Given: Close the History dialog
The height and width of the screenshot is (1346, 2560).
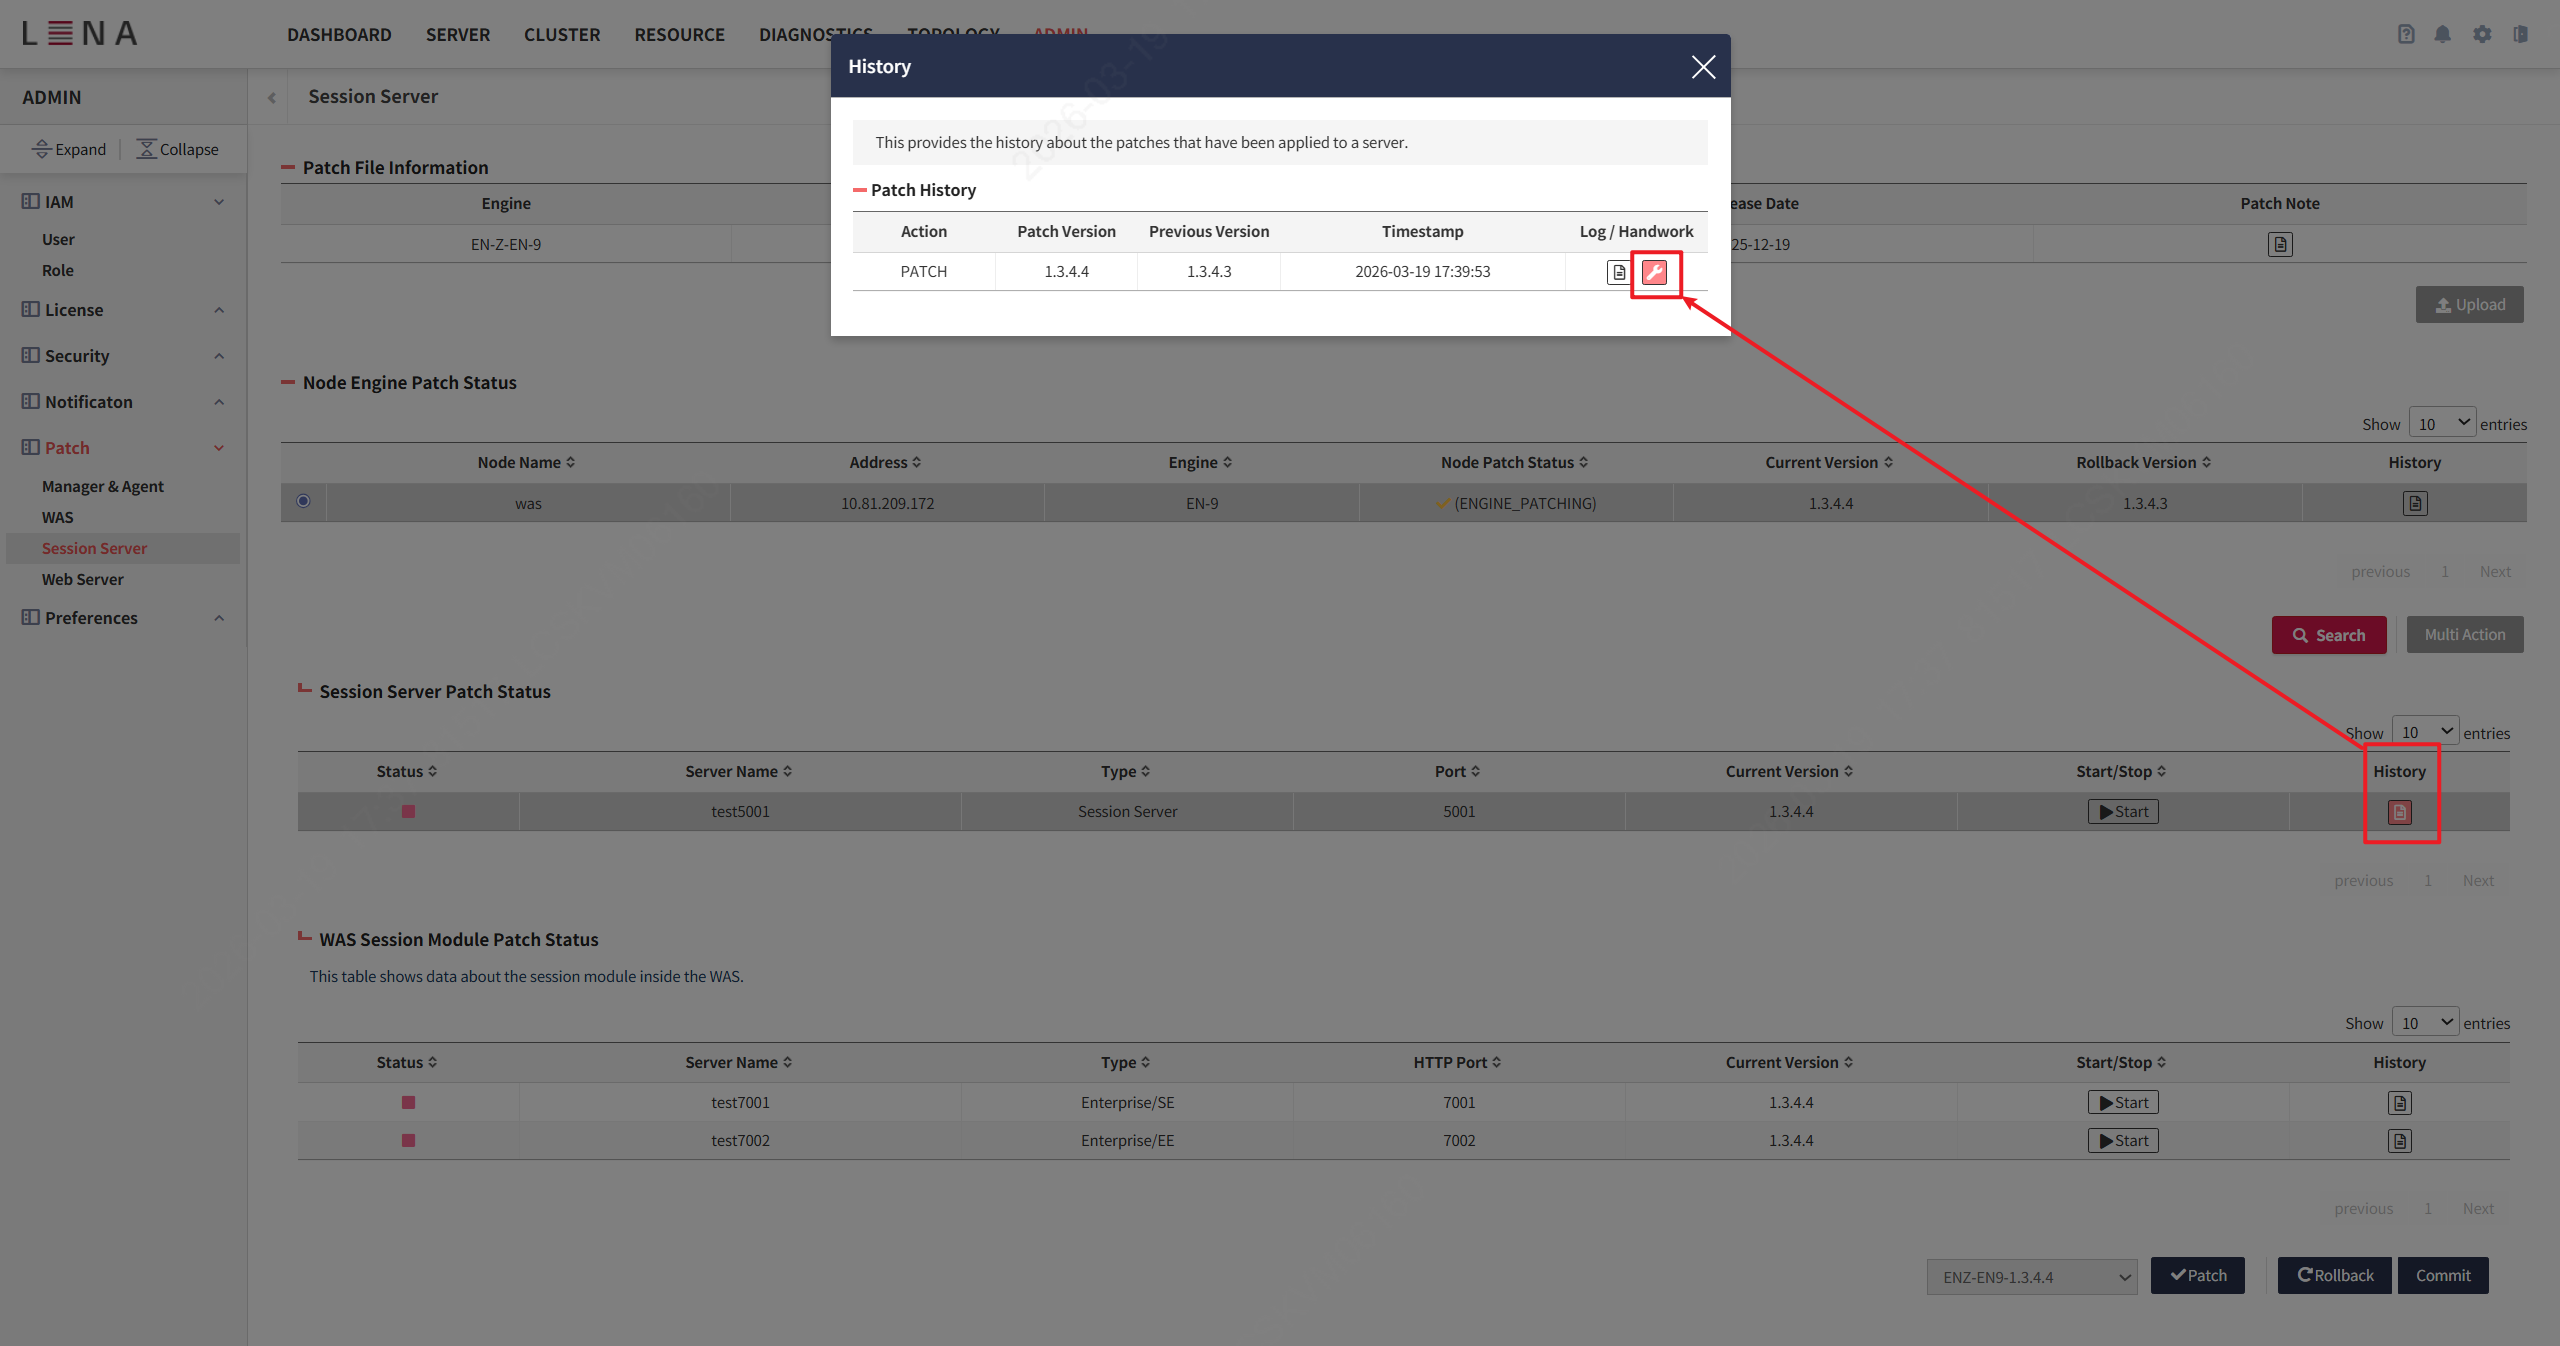Looking at the screenshot, I should tap(1703, 67).
